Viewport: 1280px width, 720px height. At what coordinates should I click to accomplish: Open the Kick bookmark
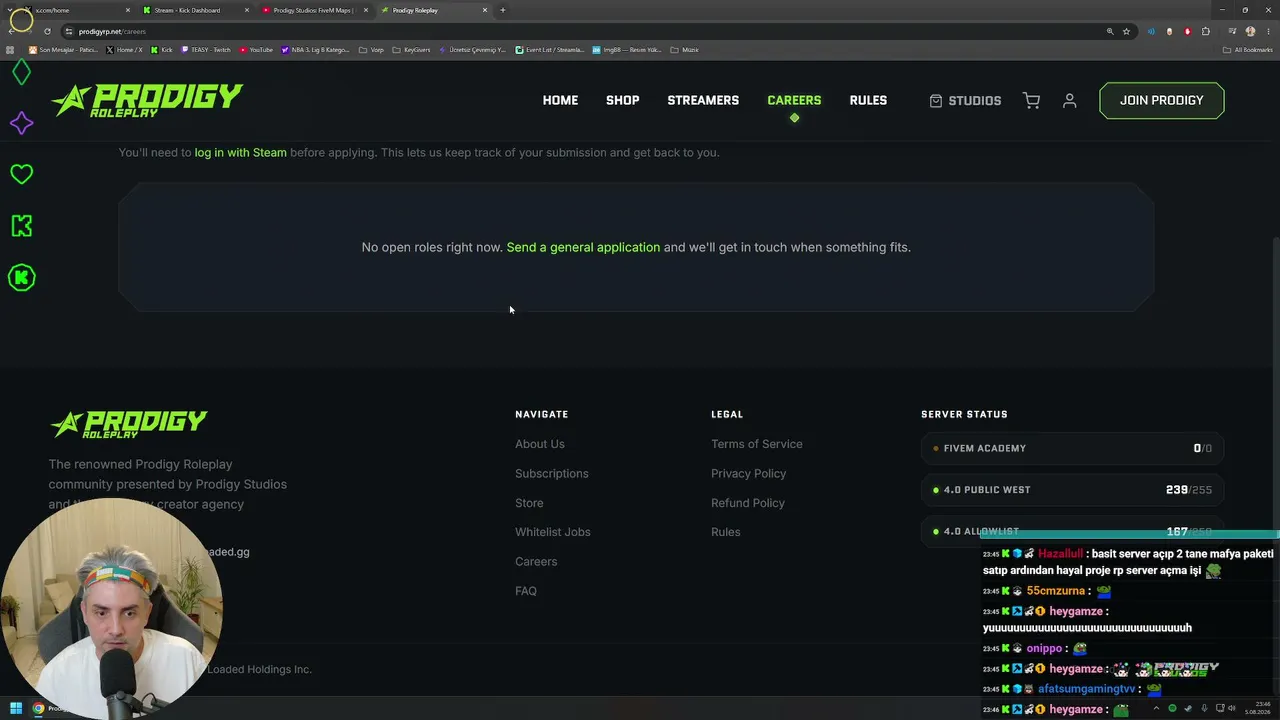[161, 50]
